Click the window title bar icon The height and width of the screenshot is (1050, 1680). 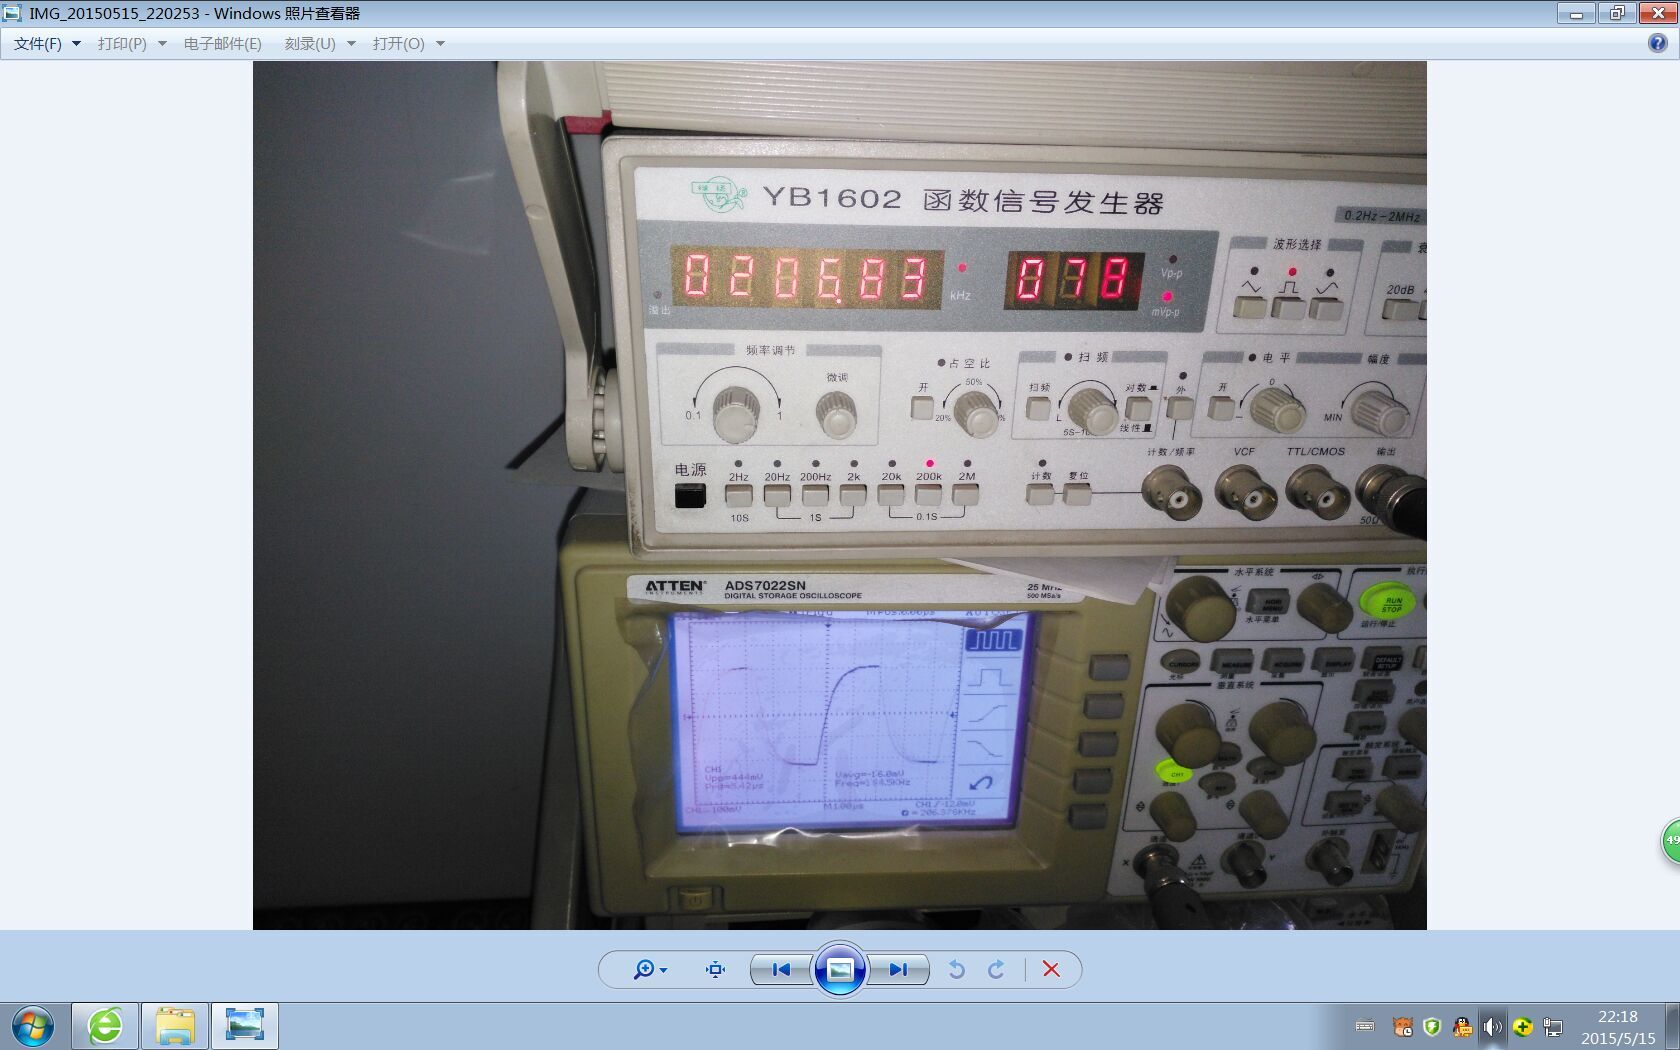13,13
